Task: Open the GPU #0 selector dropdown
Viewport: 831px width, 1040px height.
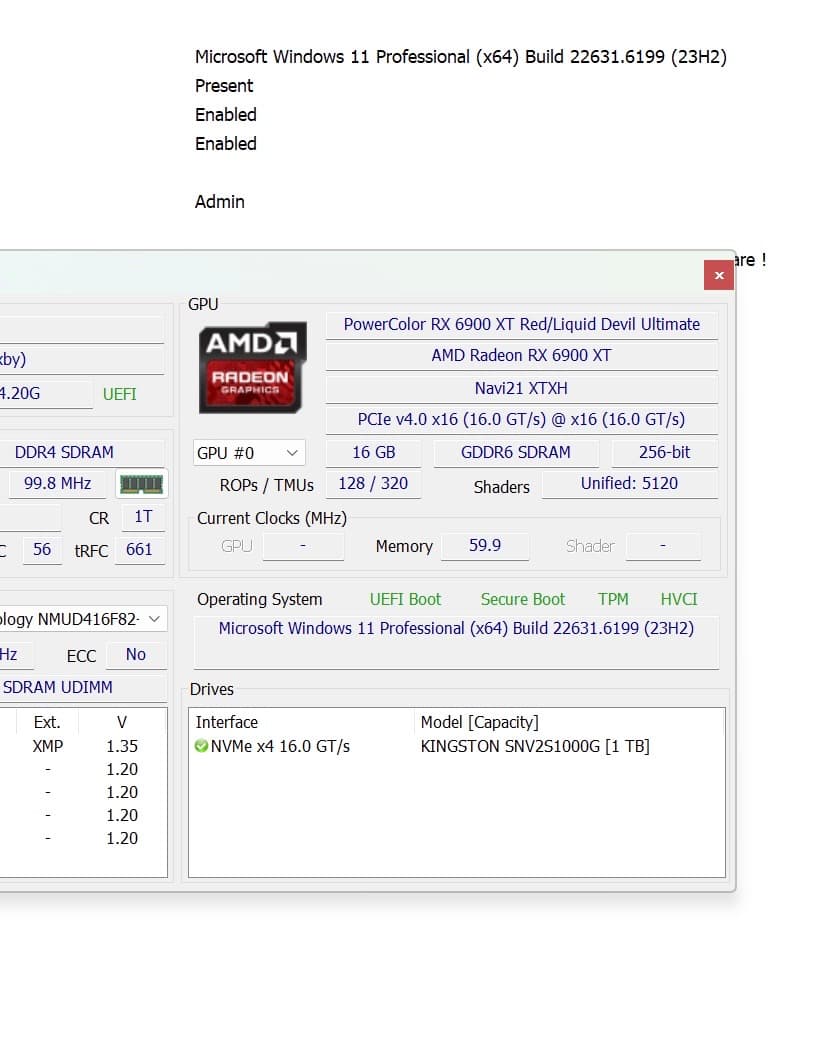Action: click(x=249, y=453)
